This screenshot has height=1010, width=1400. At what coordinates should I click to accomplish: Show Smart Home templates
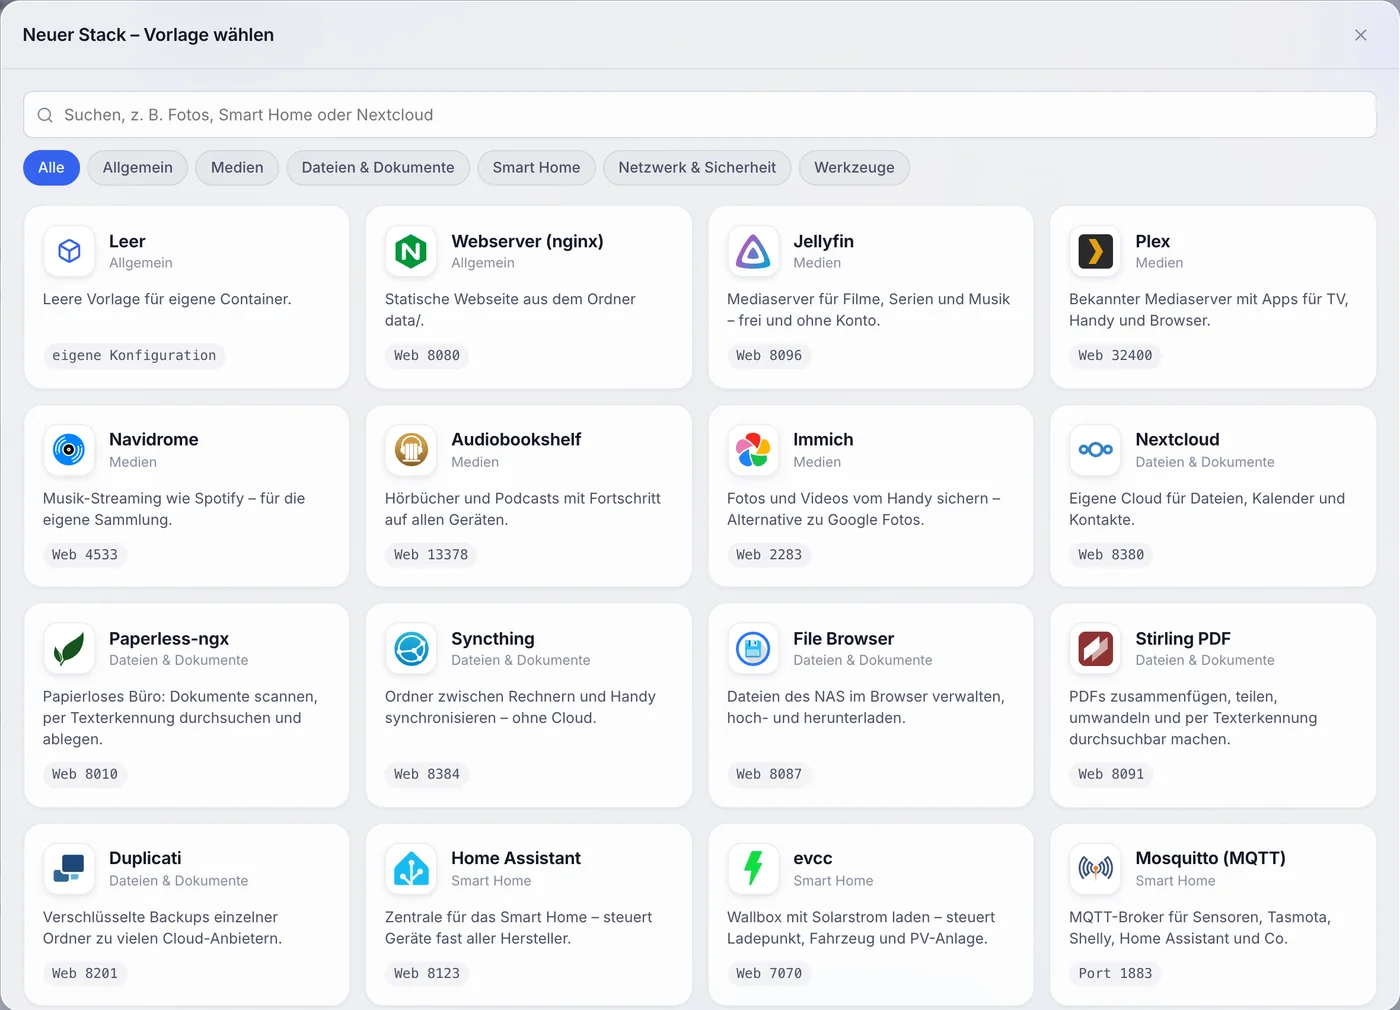536,168
